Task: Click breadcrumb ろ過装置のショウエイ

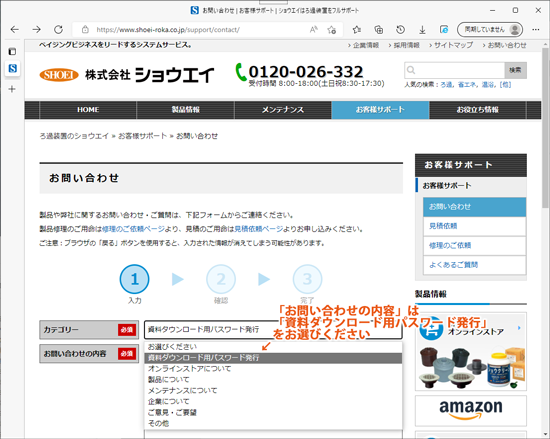Action: point(74,136)
